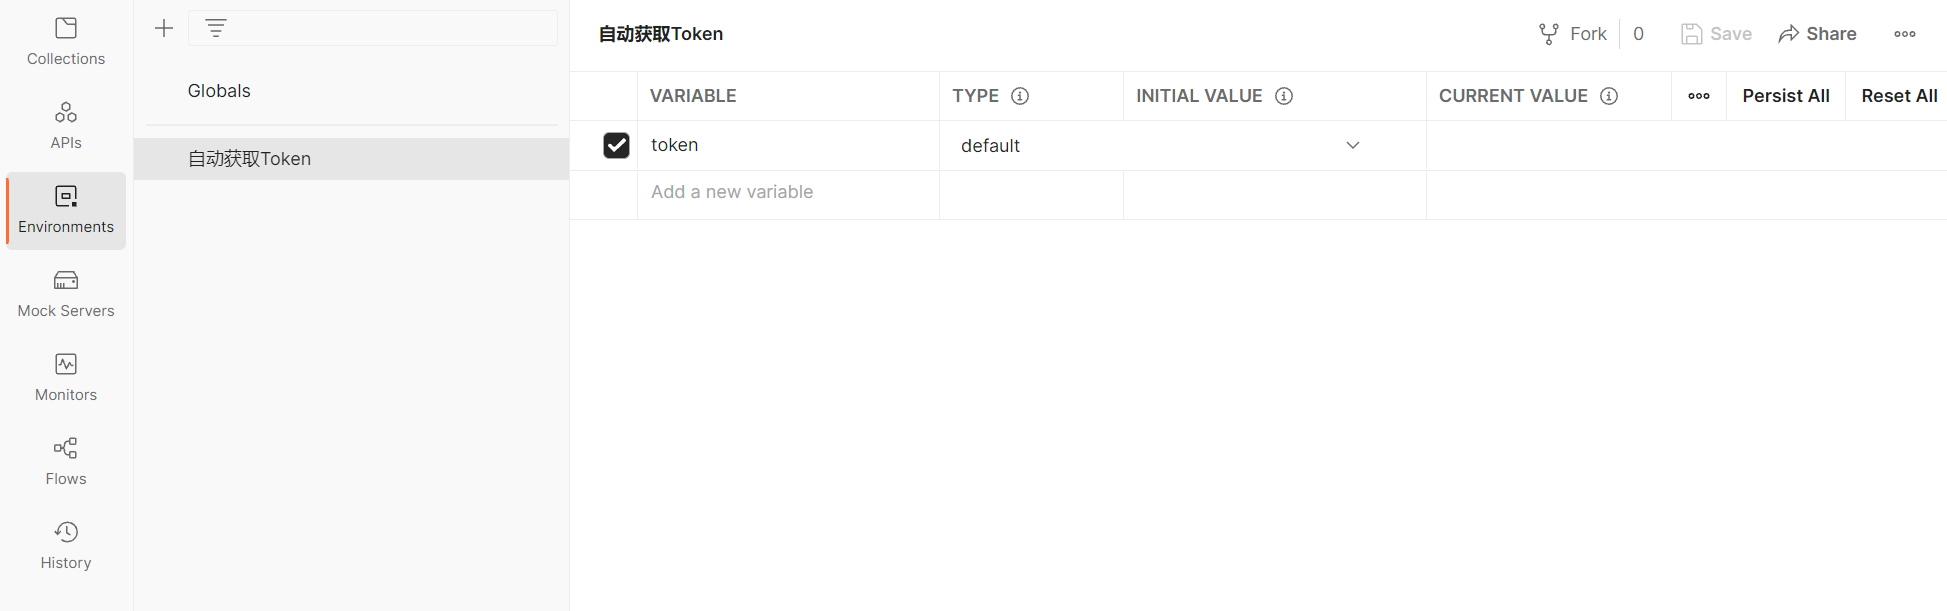The height and width of the screenshot is (611, 1947).
Task: Expand the default type dropdown chevron
Action: [x=1352, y=145]
